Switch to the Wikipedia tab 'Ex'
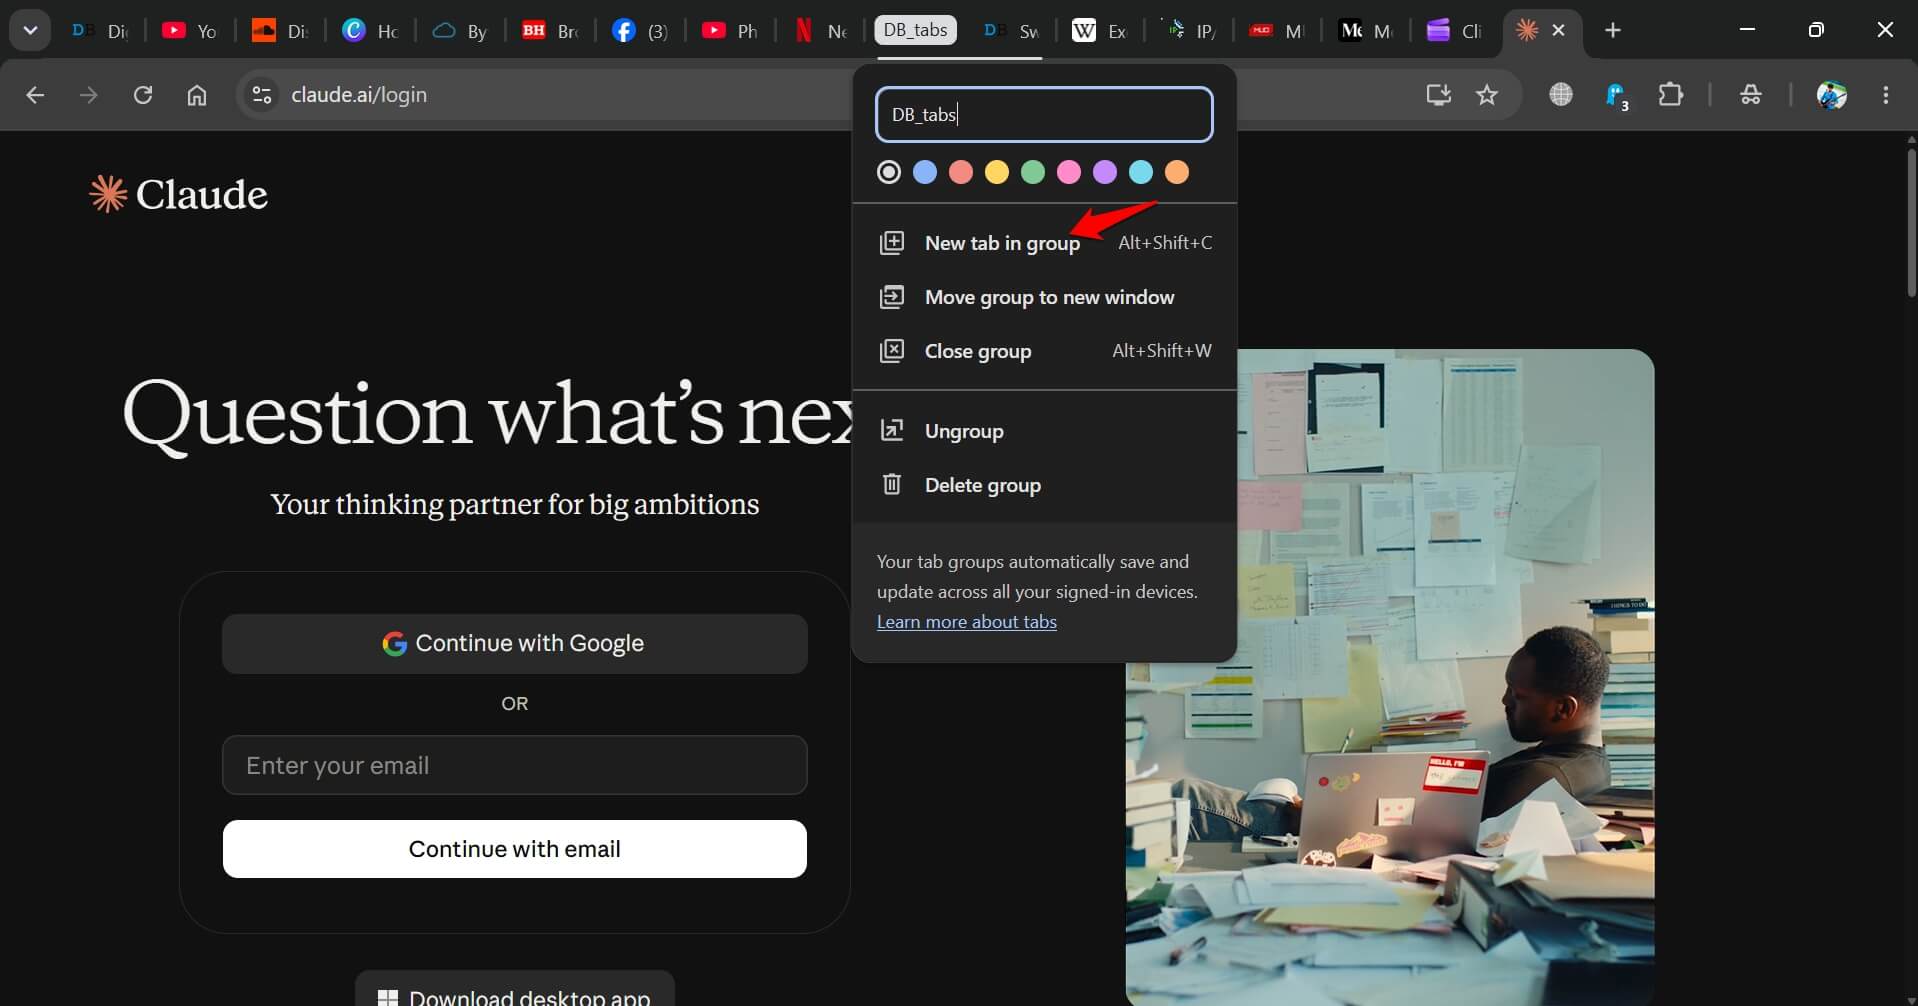 coord(1100,31)
